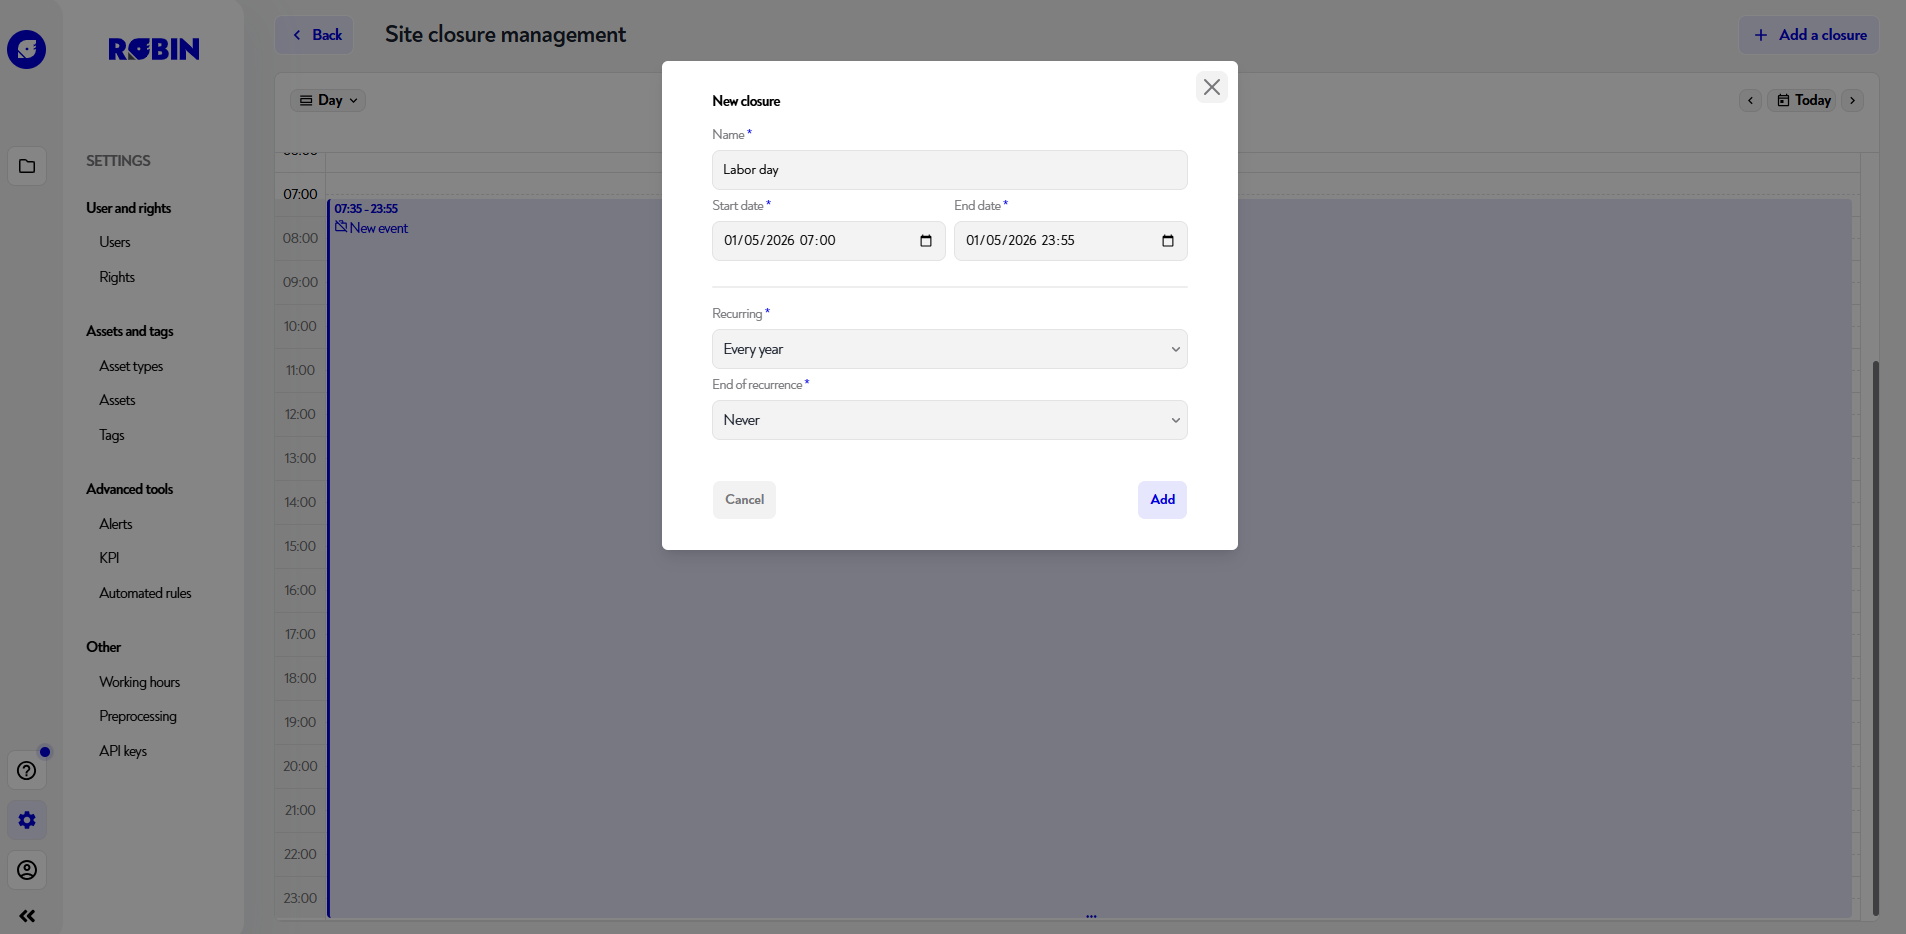Close the New closure dialog
1906x934 pixels.
1211,87
